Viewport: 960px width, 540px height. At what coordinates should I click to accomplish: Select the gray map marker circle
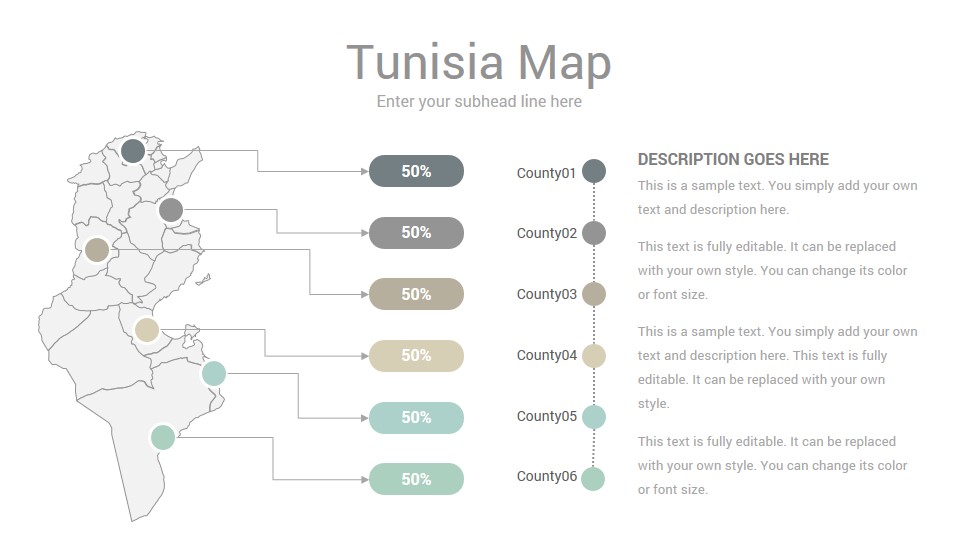click(171, 210)
